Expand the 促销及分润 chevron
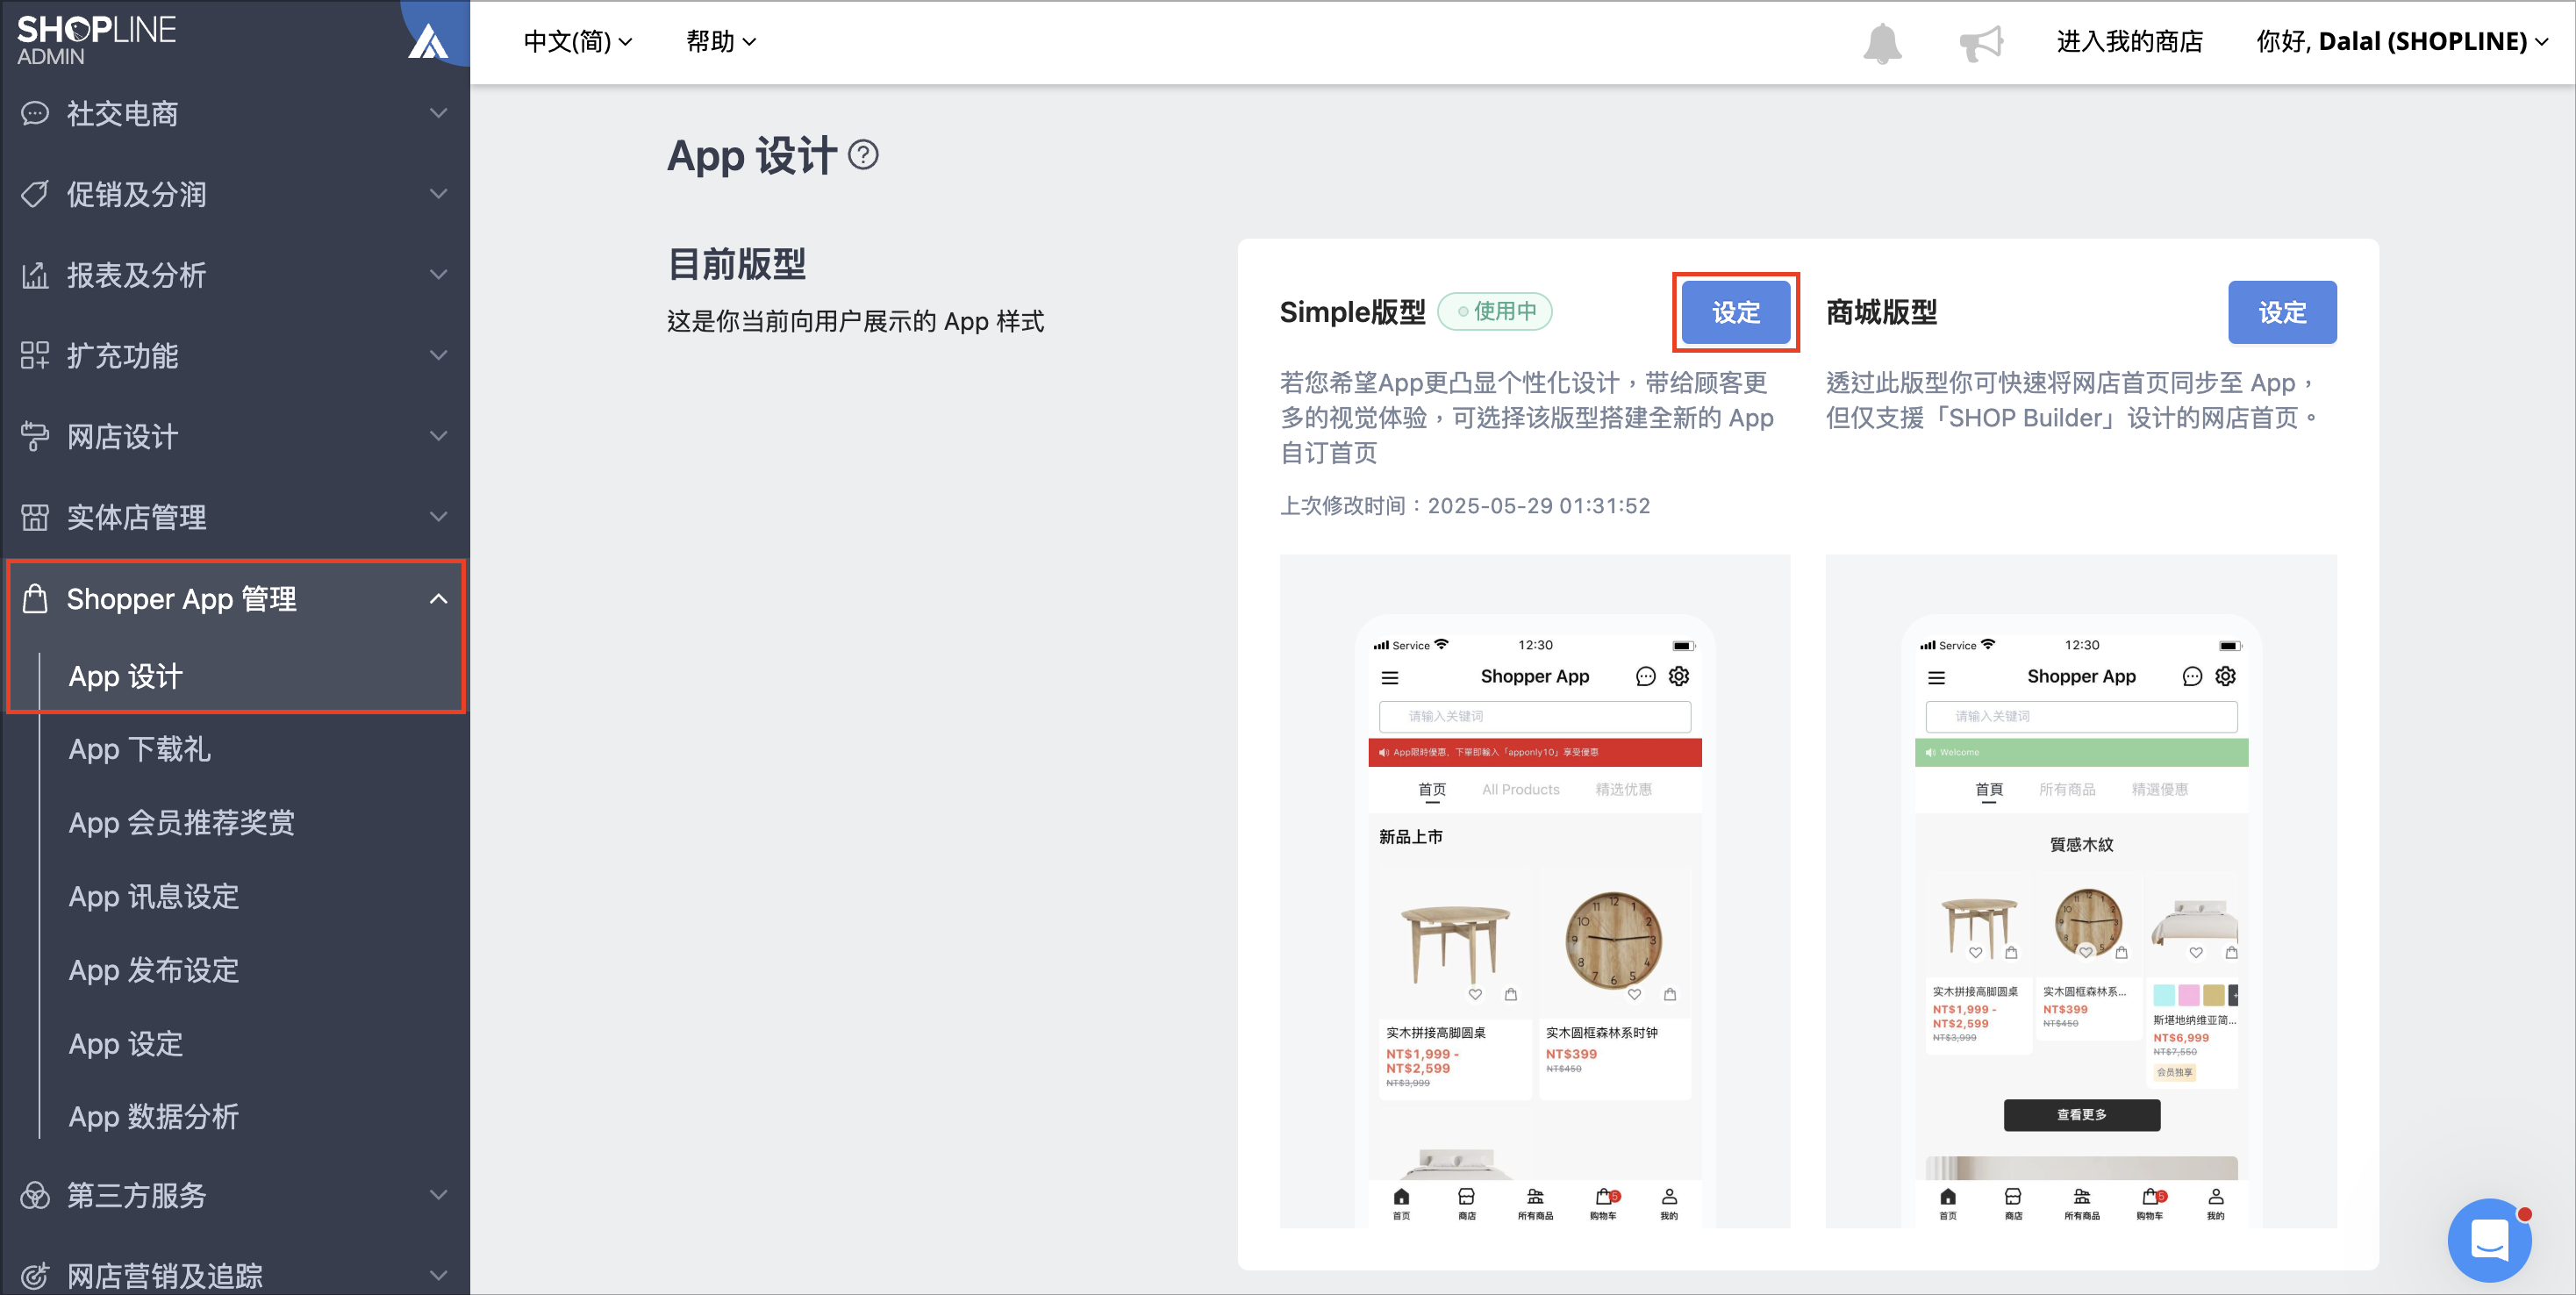 (438, 193)
